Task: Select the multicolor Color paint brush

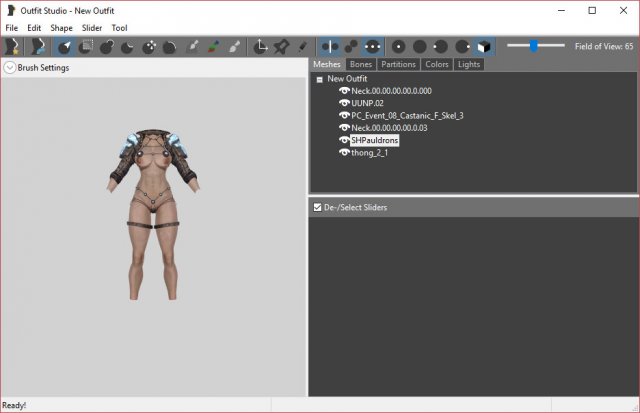Action: (213, 46)
